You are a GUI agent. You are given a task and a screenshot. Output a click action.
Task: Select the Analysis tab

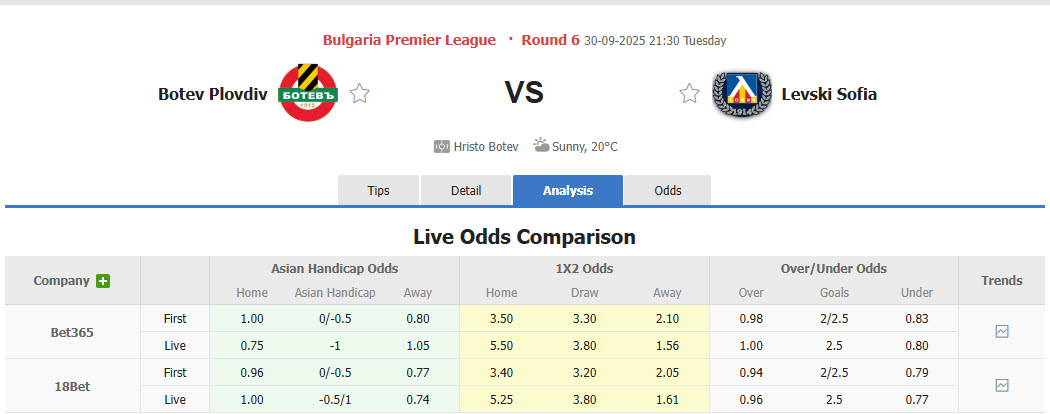tap(568, 190)
